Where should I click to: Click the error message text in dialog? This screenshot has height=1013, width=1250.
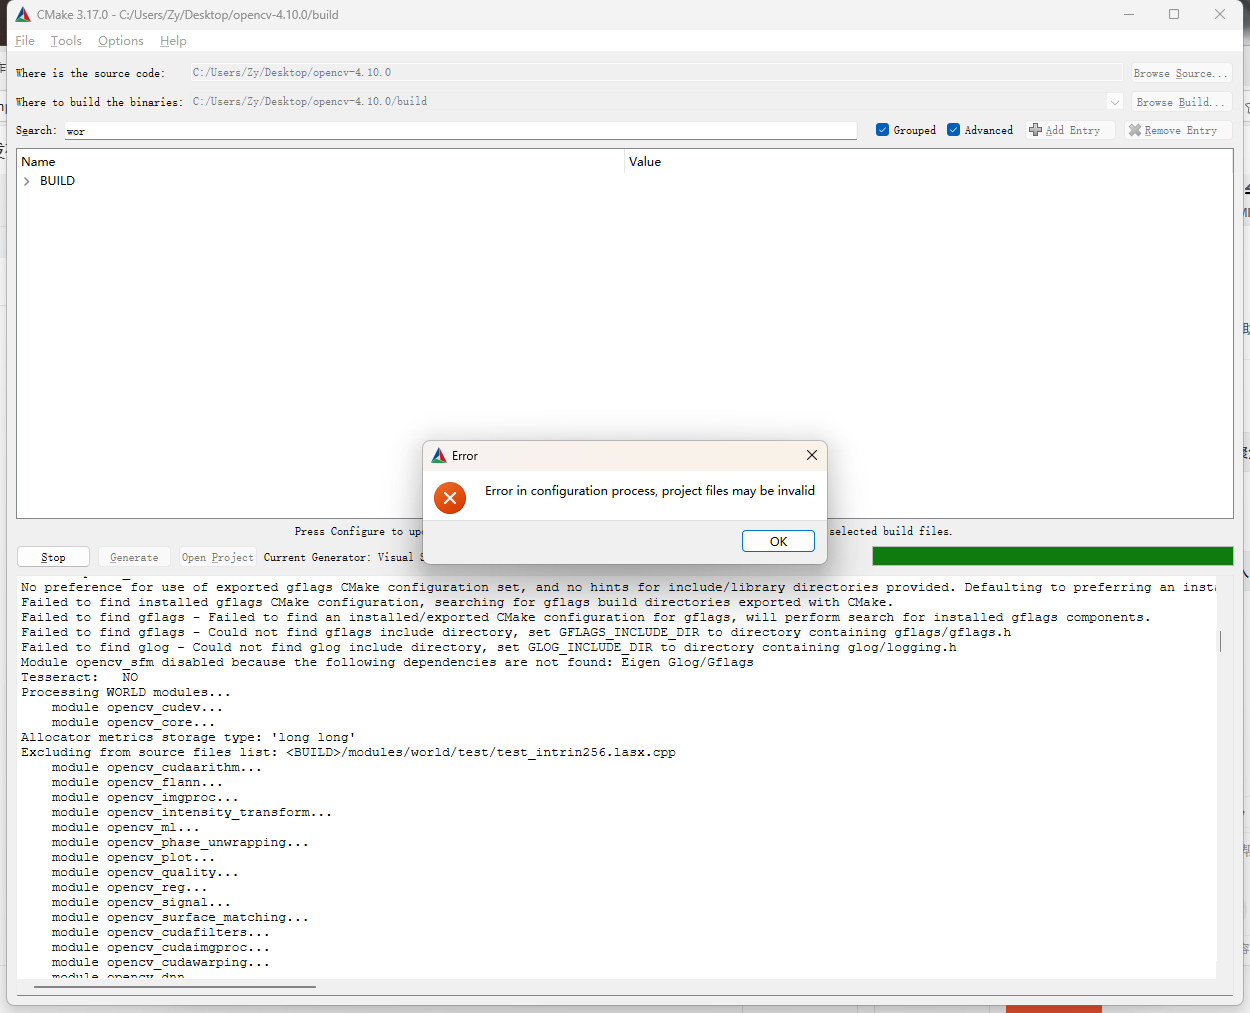pos(650,491)
